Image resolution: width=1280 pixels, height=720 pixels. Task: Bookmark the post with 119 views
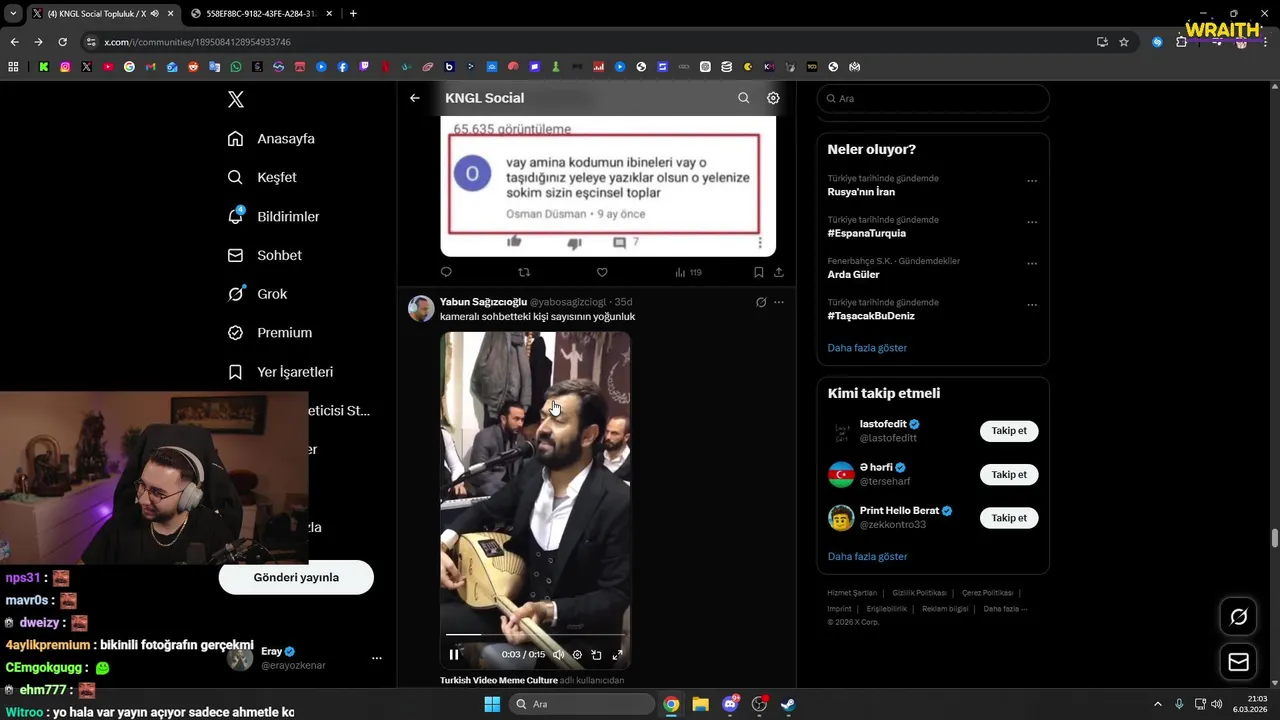coord(759,272)
